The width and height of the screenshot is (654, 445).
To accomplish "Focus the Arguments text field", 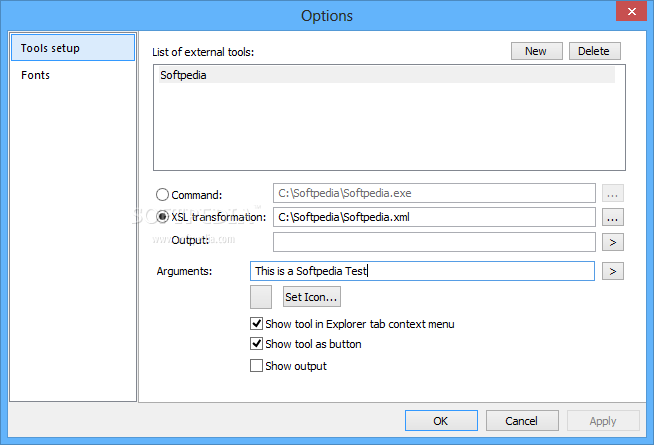I will (422, 271).
